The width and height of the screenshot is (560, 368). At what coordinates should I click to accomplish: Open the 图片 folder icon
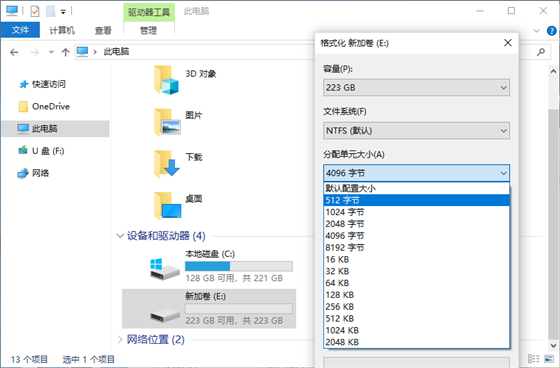167,122
